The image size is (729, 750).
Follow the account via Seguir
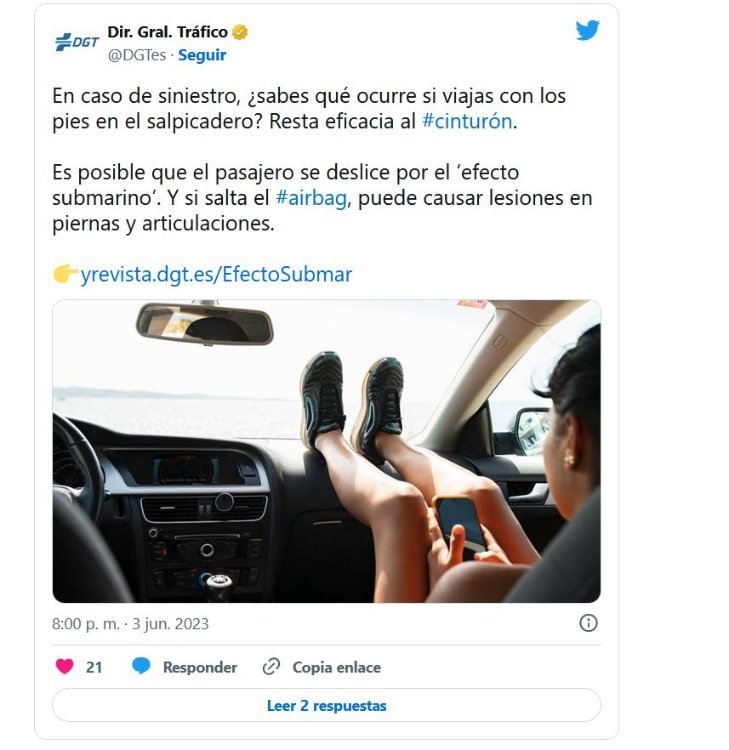coord(202,55)
